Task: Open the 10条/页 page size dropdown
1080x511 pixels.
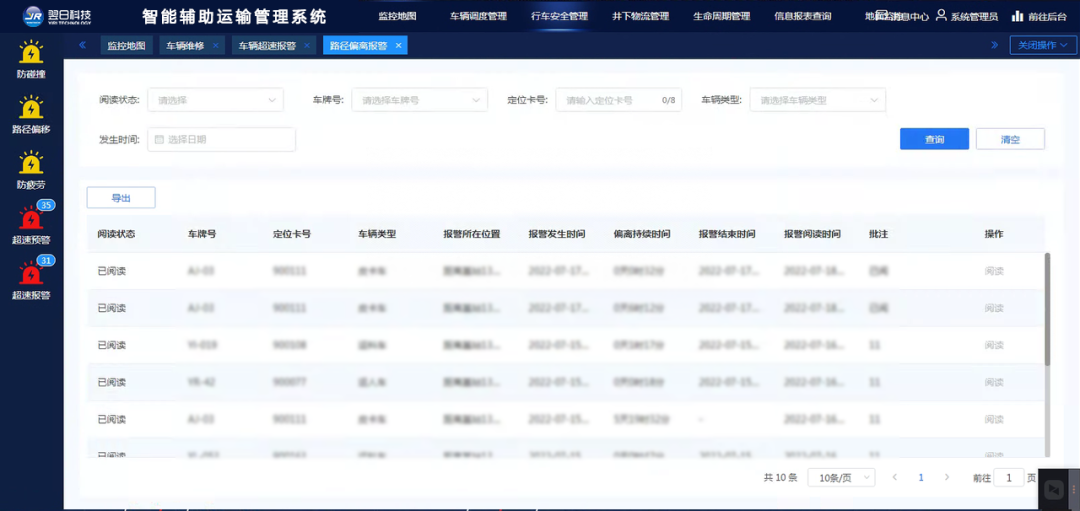Action: coord(841,477)
